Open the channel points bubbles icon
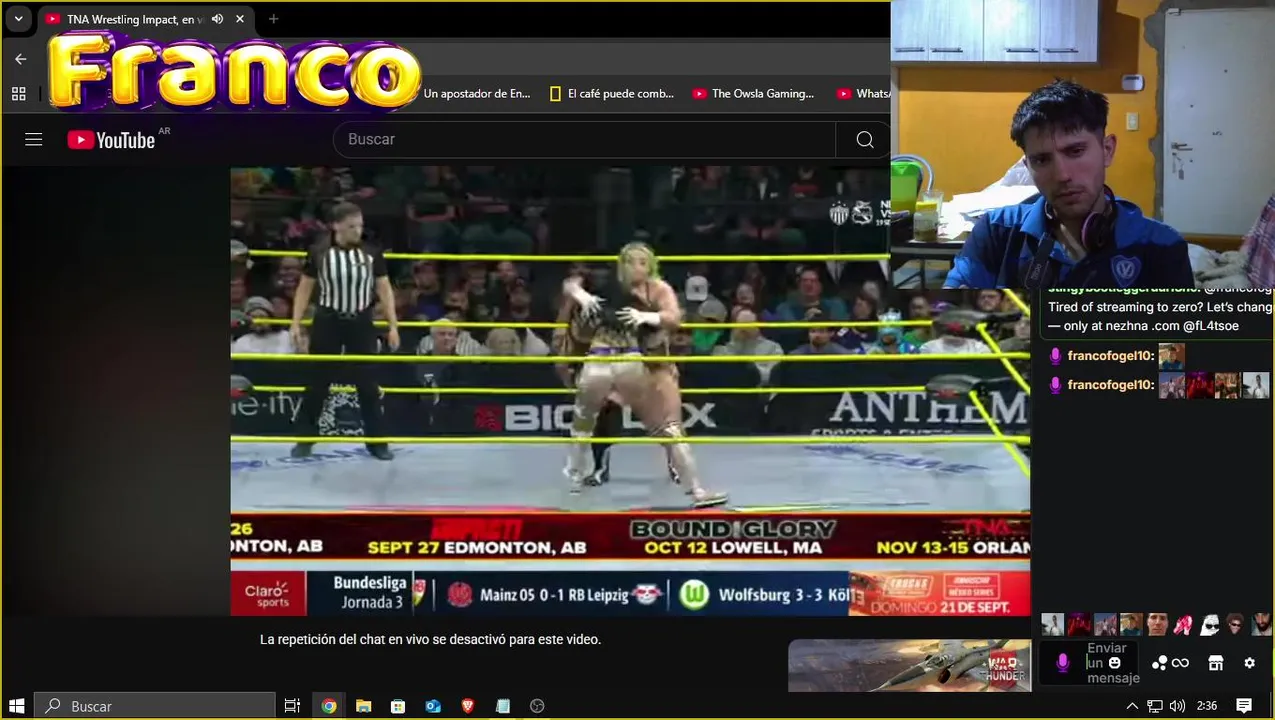 click(1159, 663)
